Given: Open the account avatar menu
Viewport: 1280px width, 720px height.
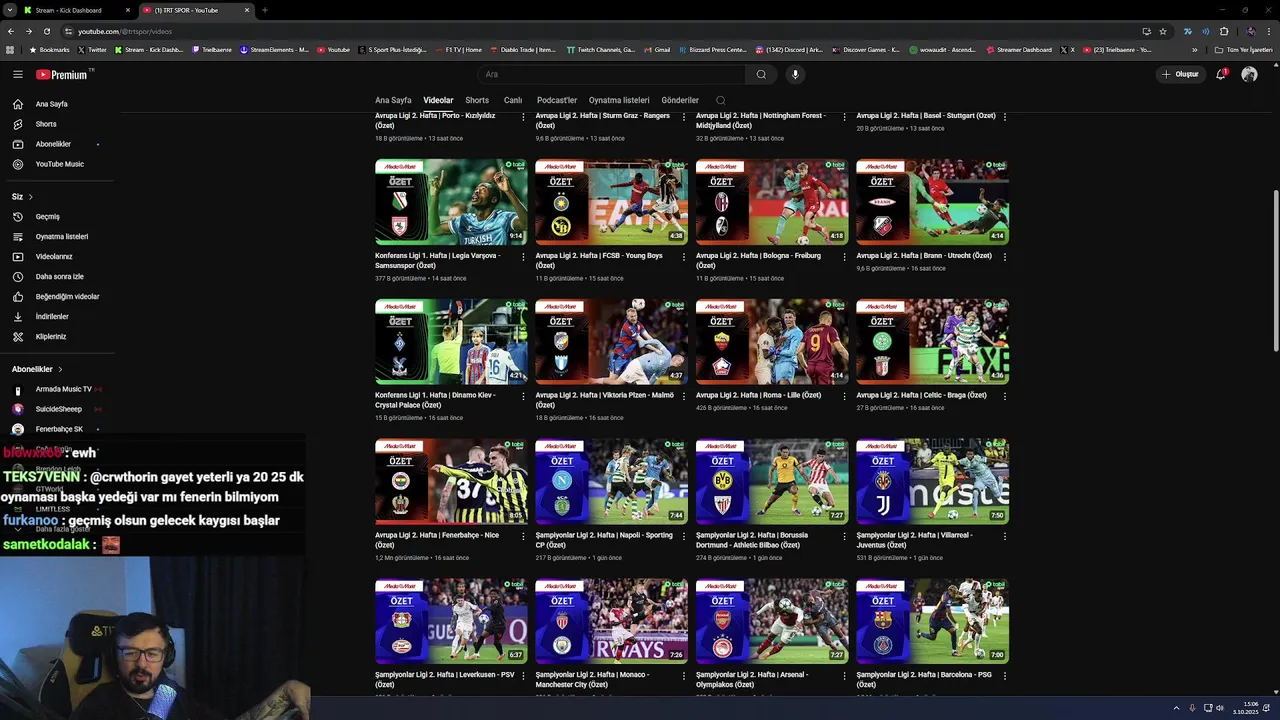Looking at the screenshot, I should (x=1249, y=74).
